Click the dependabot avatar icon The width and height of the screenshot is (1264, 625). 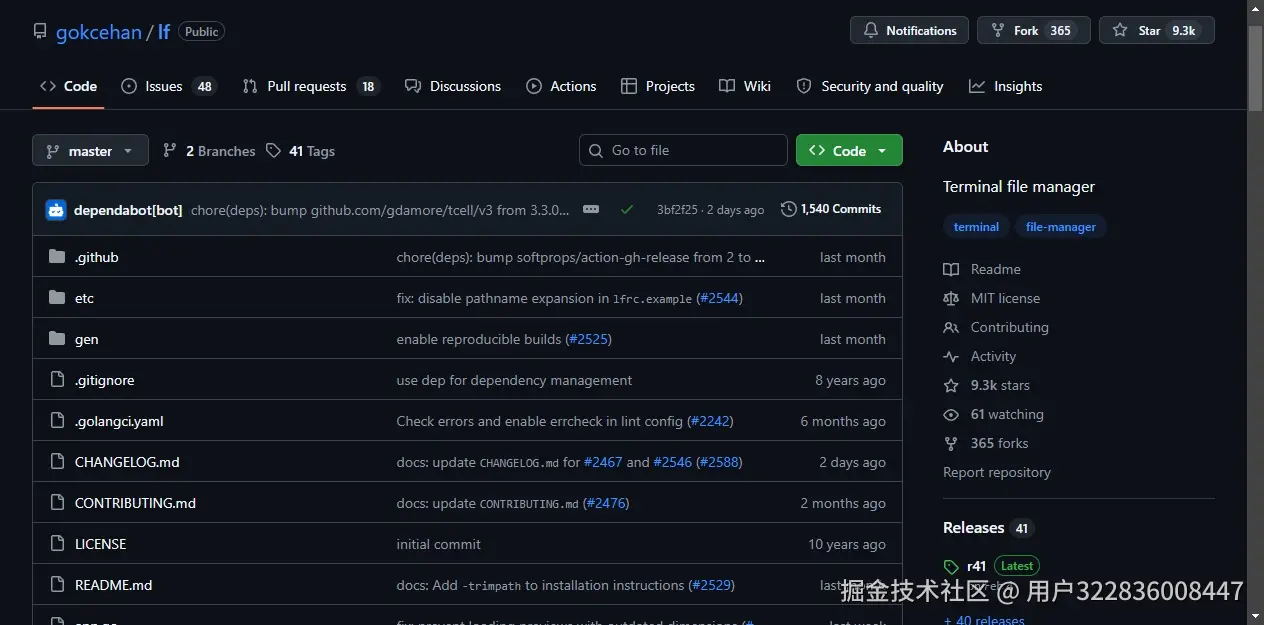[56, 210]
